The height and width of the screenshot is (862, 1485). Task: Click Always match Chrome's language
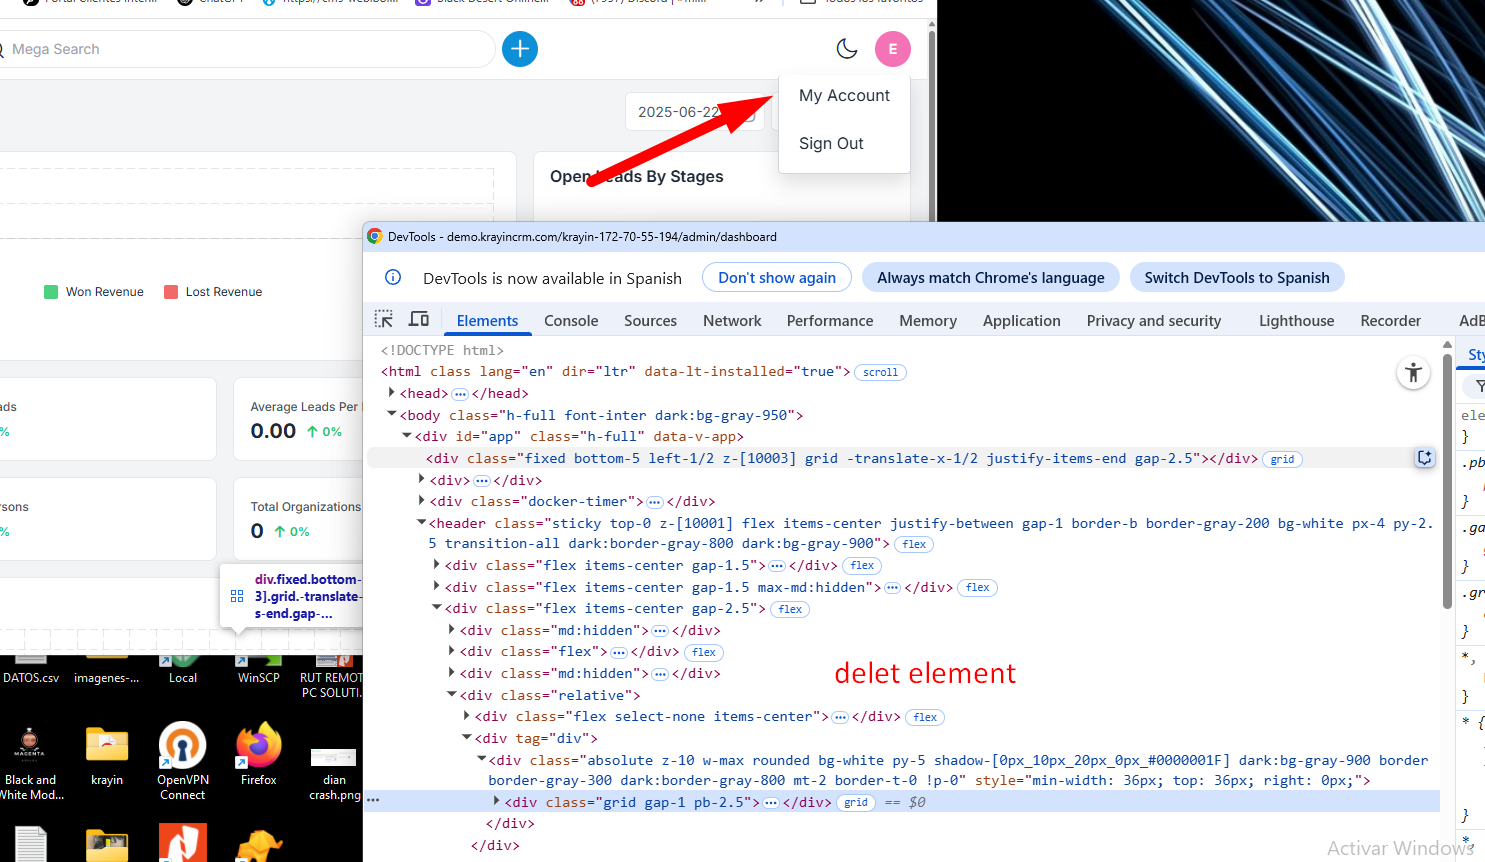[991, 278]
